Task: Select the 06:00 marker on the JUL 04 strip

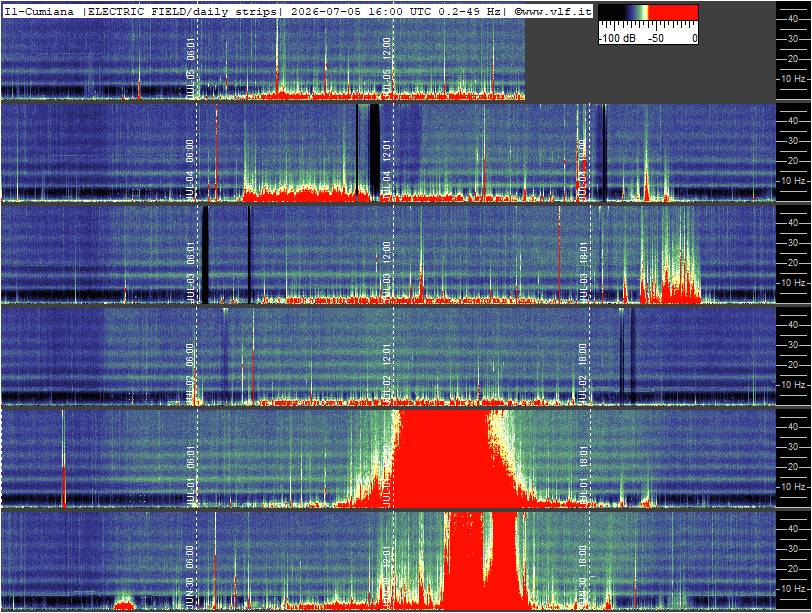Action: coord(190,152)
